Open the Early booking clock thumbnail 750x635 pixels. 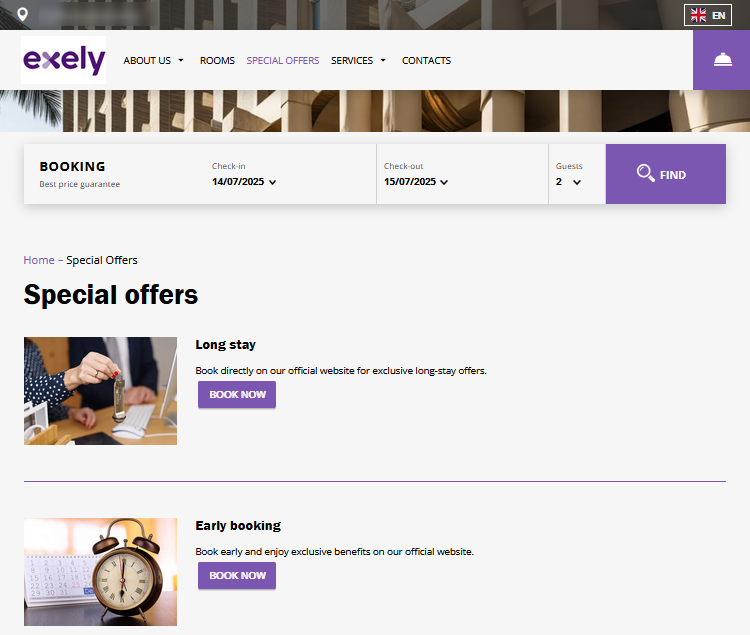pos(100,571)
